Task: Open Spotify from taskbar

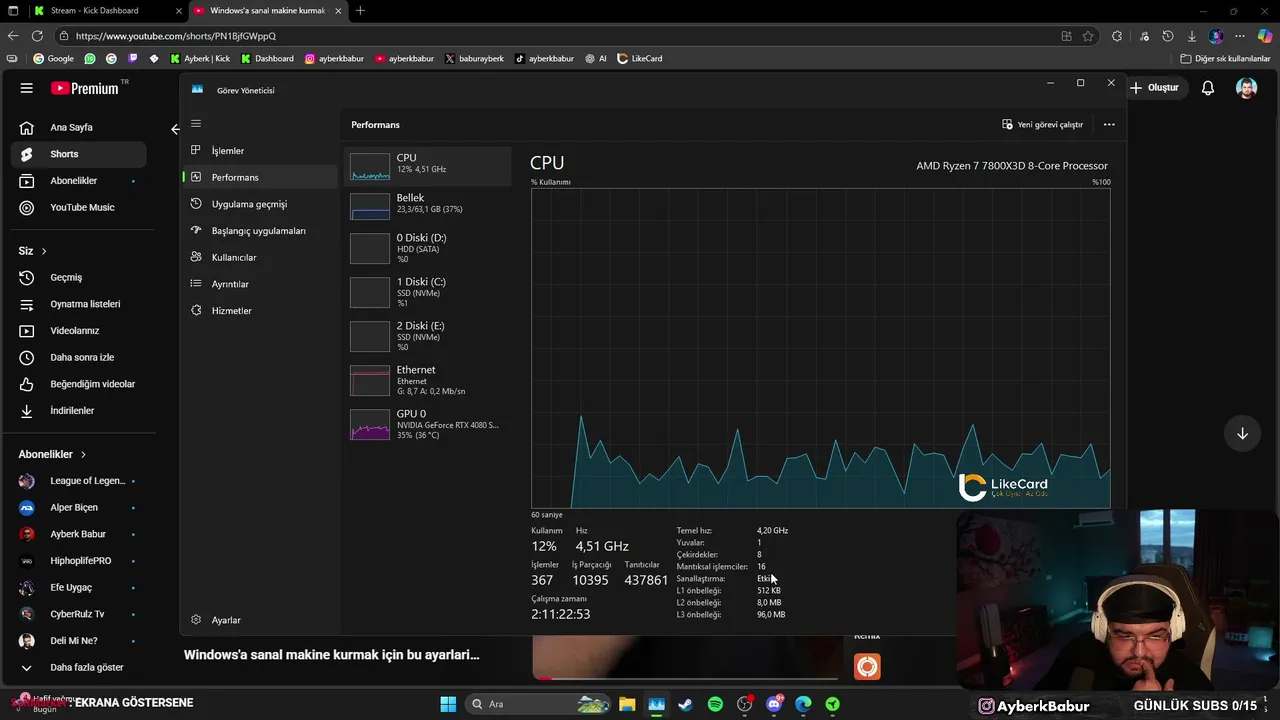Action: pos(715,704)
